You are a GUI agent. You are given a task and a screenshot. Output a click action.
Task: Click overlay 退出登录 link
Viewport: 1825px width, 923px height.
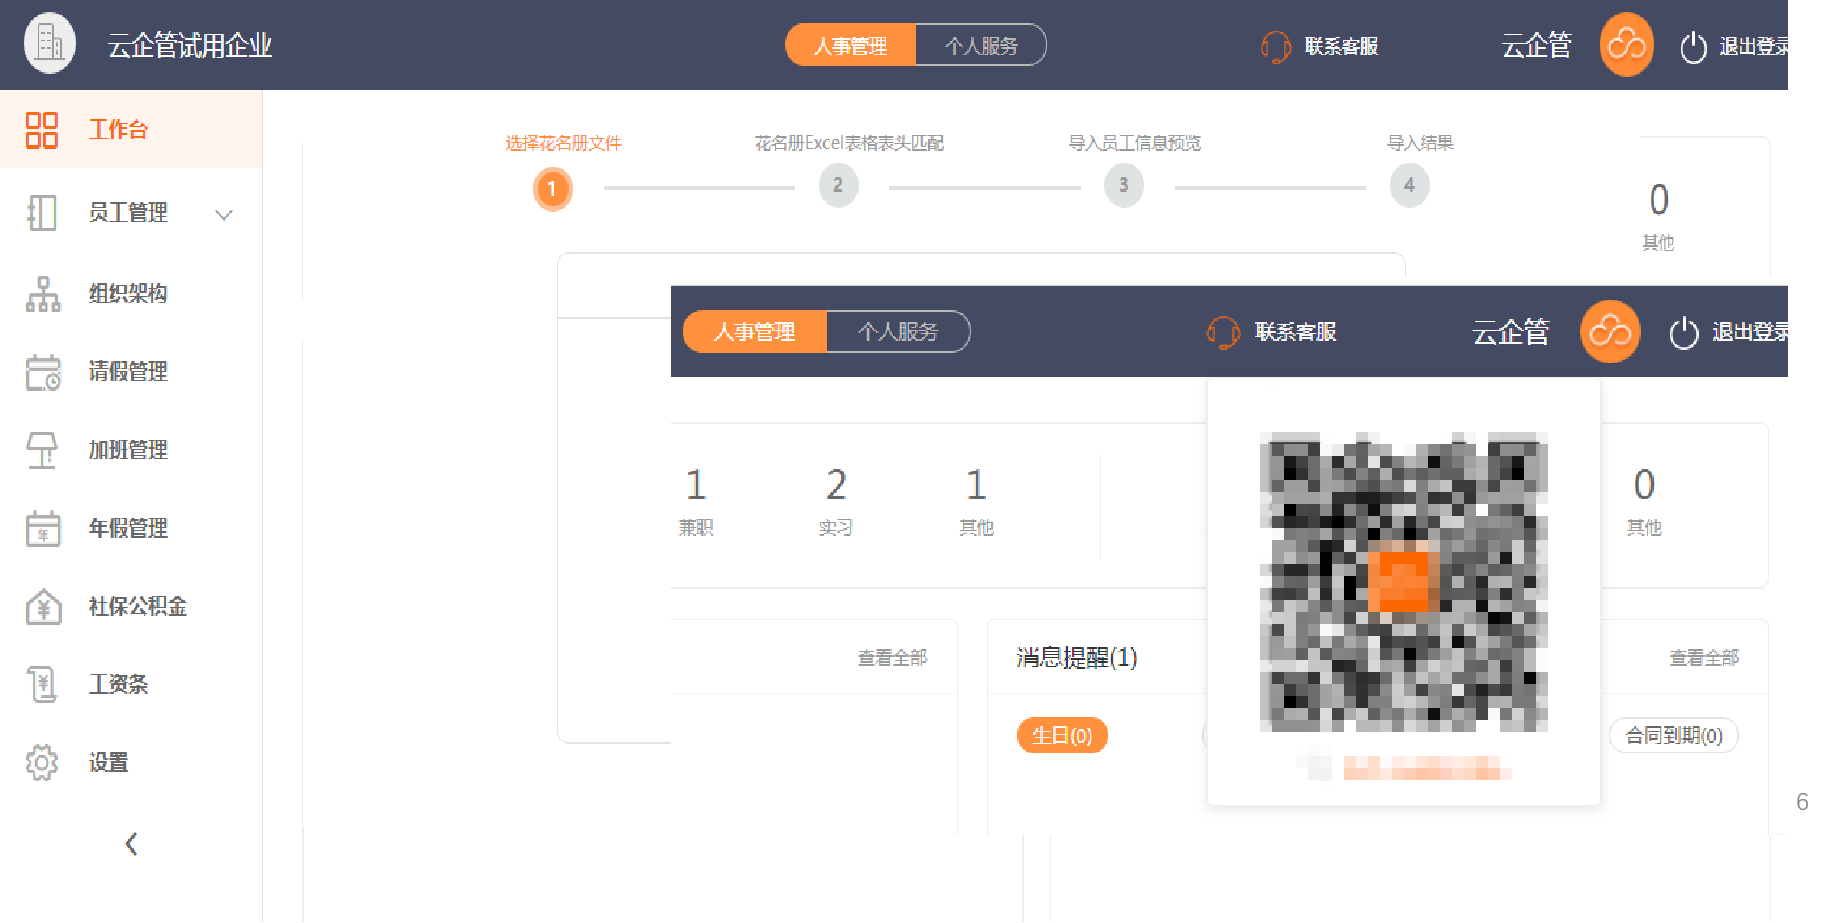(x=1750, y=332)
